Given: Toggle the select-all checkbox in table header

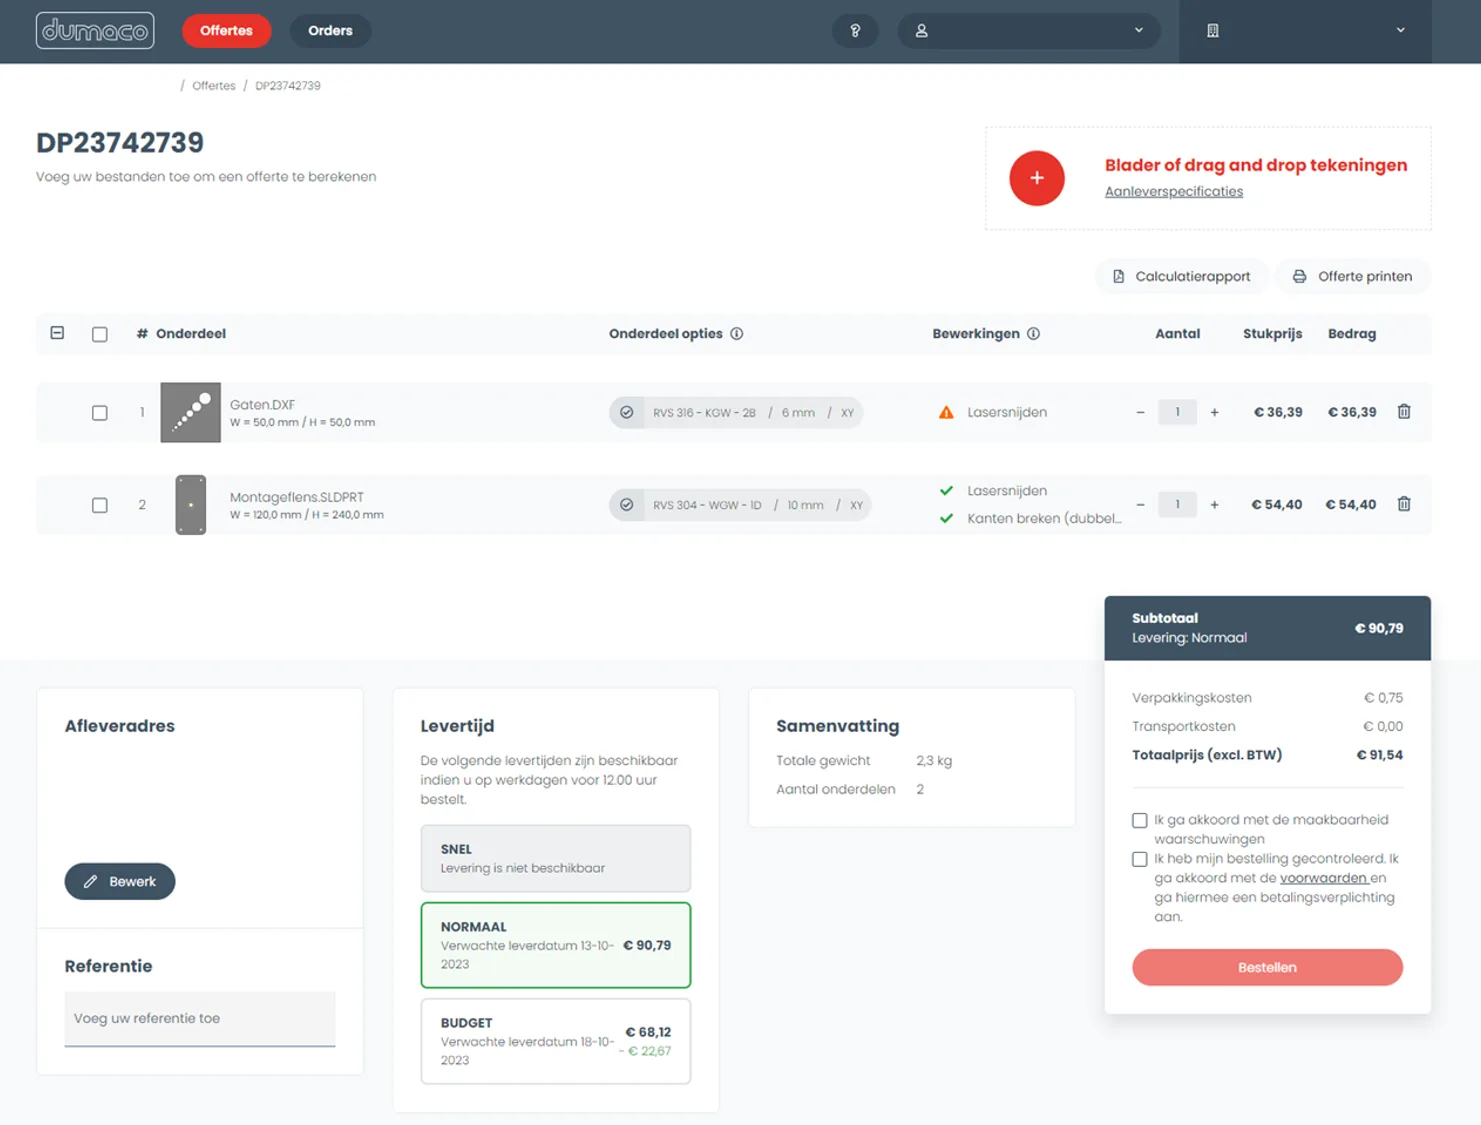Looking at the screenshot, I should tap(100, 335).
